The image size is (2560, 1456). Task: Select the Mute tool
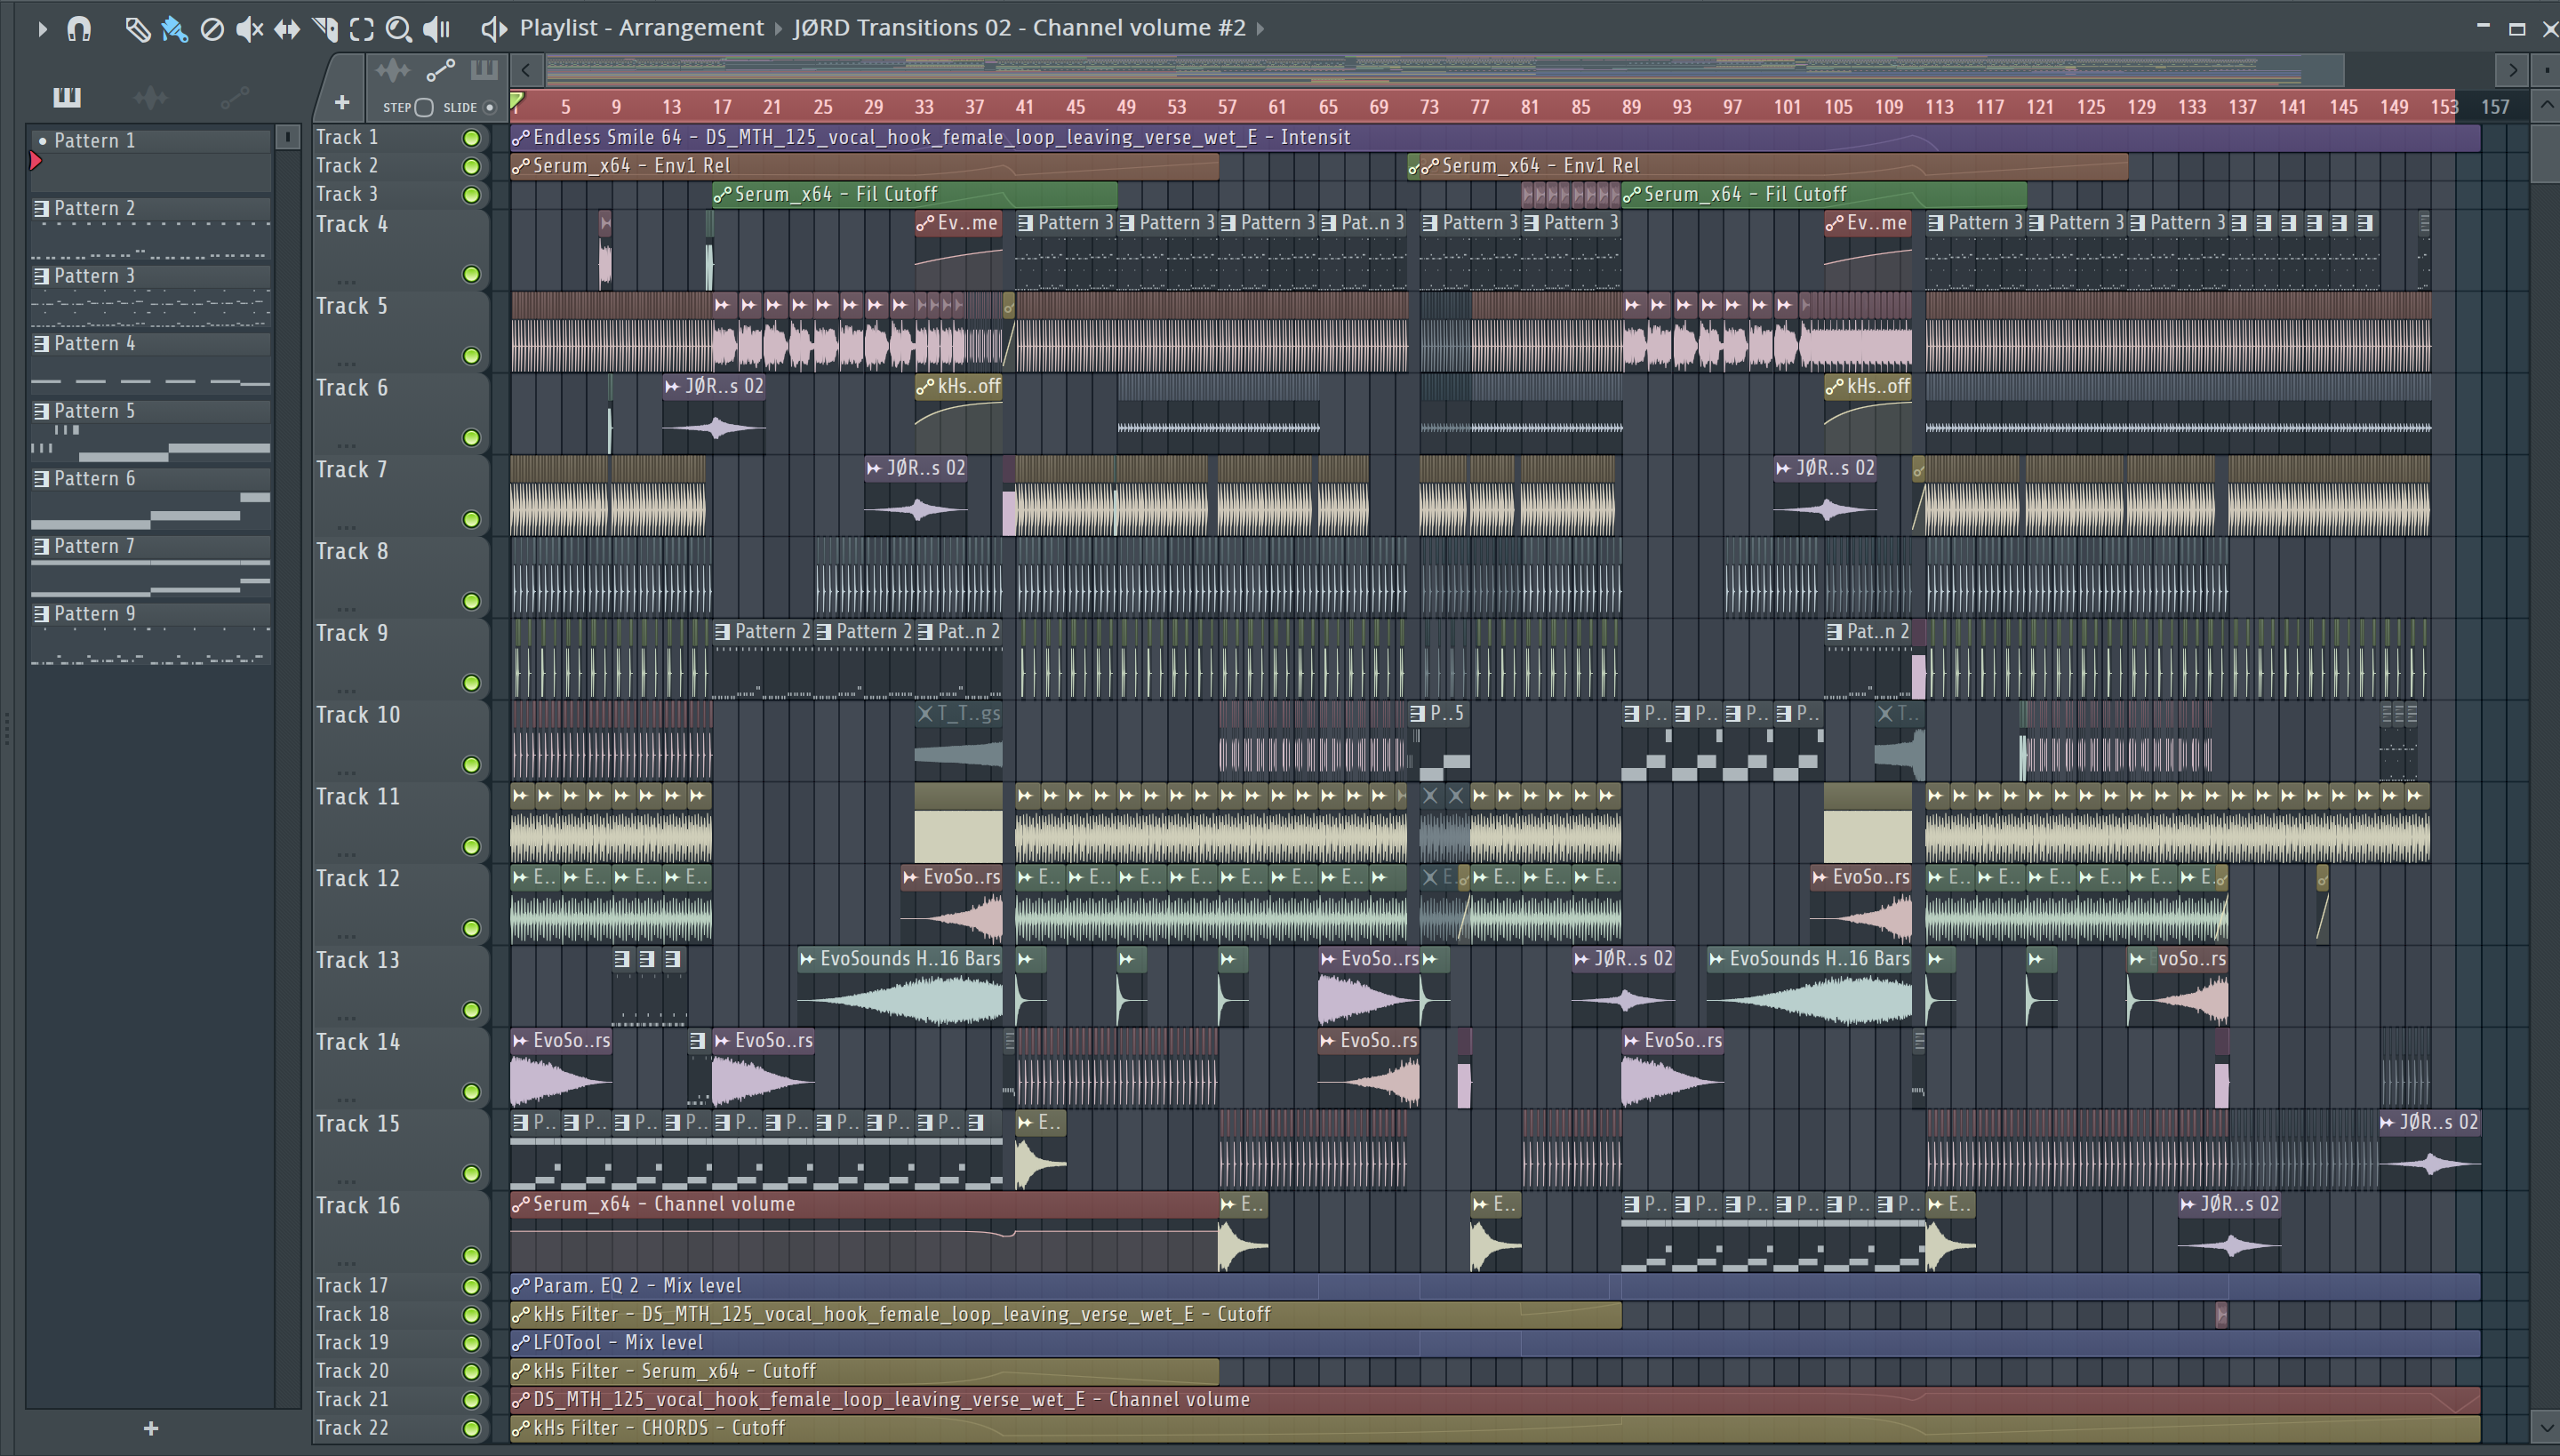click(x=249, y=29)
